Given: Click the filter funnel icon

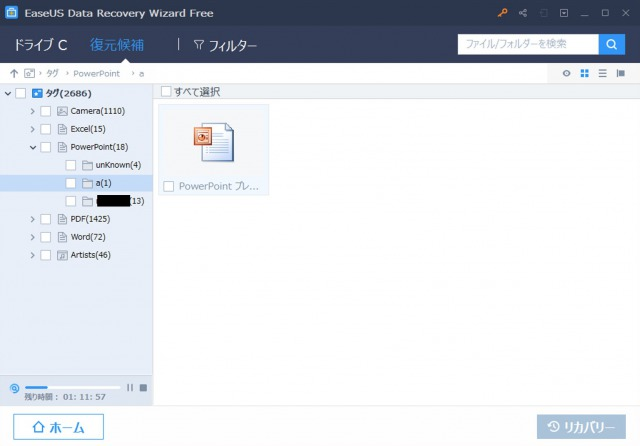Looking at the screenshot, I should click(x=199, y=44).
